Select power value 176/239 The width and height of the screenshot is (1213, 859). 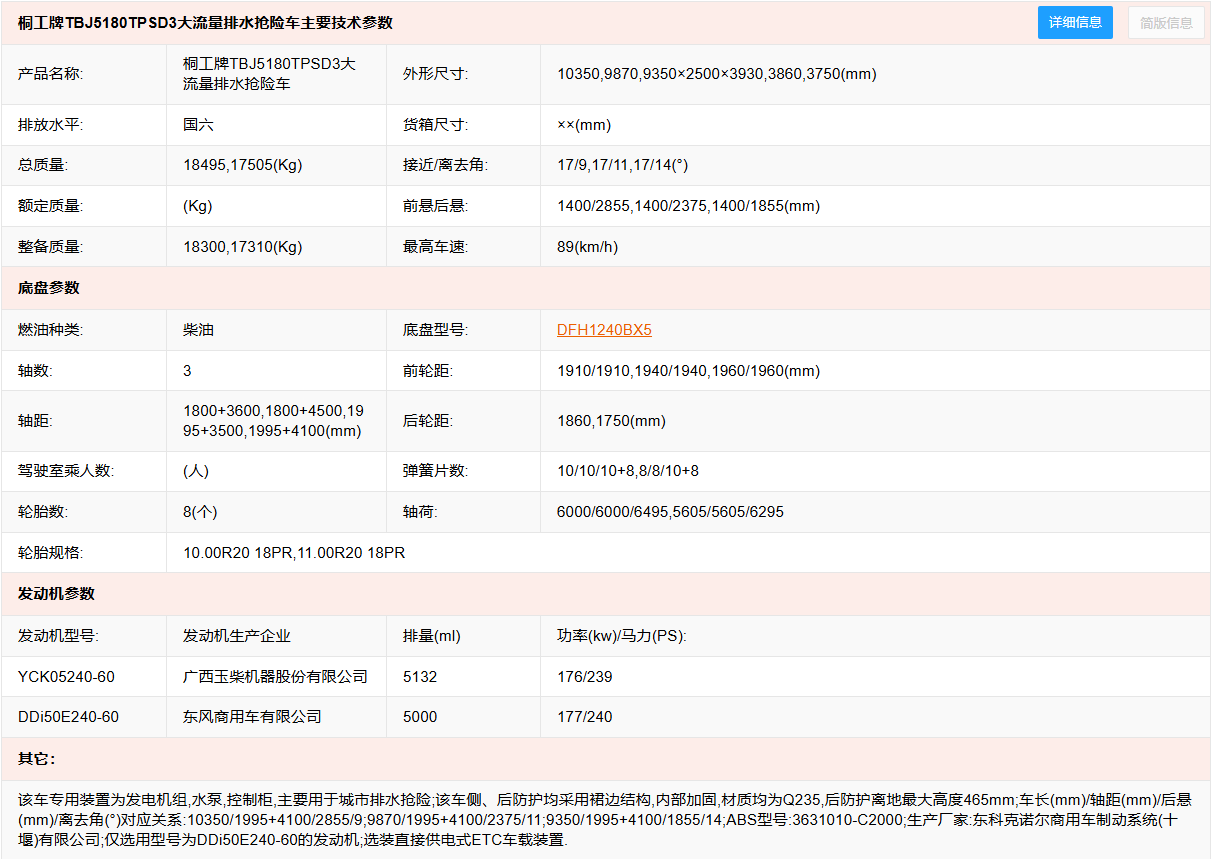tap(585, 677)
